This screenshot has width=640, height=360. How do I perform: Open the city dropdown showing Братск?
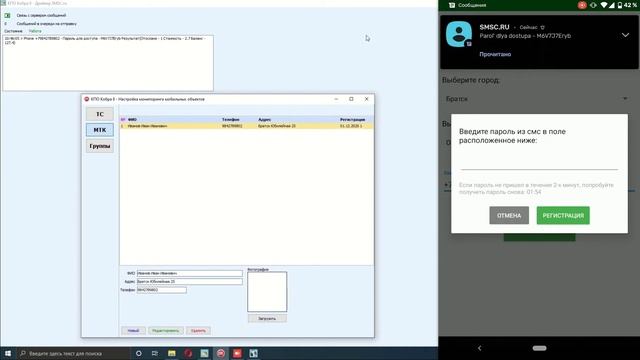tap(537, 99)
